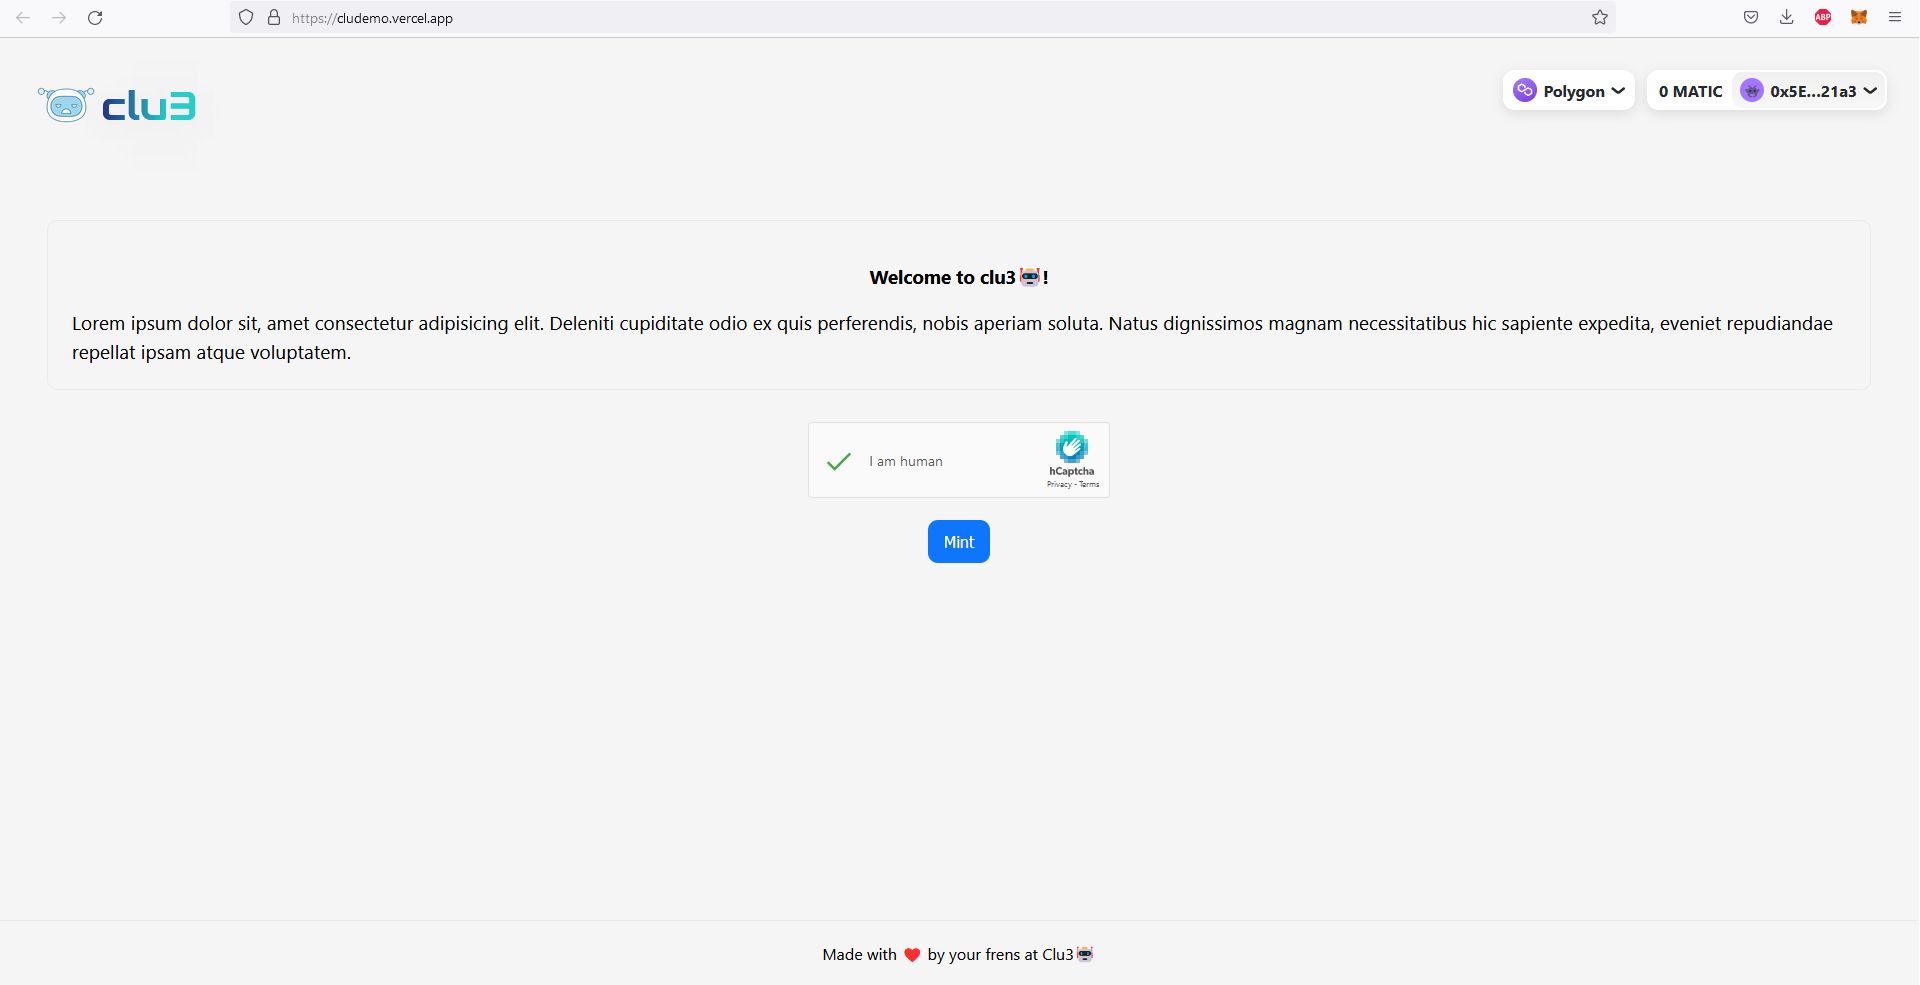Click the browser forward arrow
This screenshot has height=985, width=1920.
59,18
